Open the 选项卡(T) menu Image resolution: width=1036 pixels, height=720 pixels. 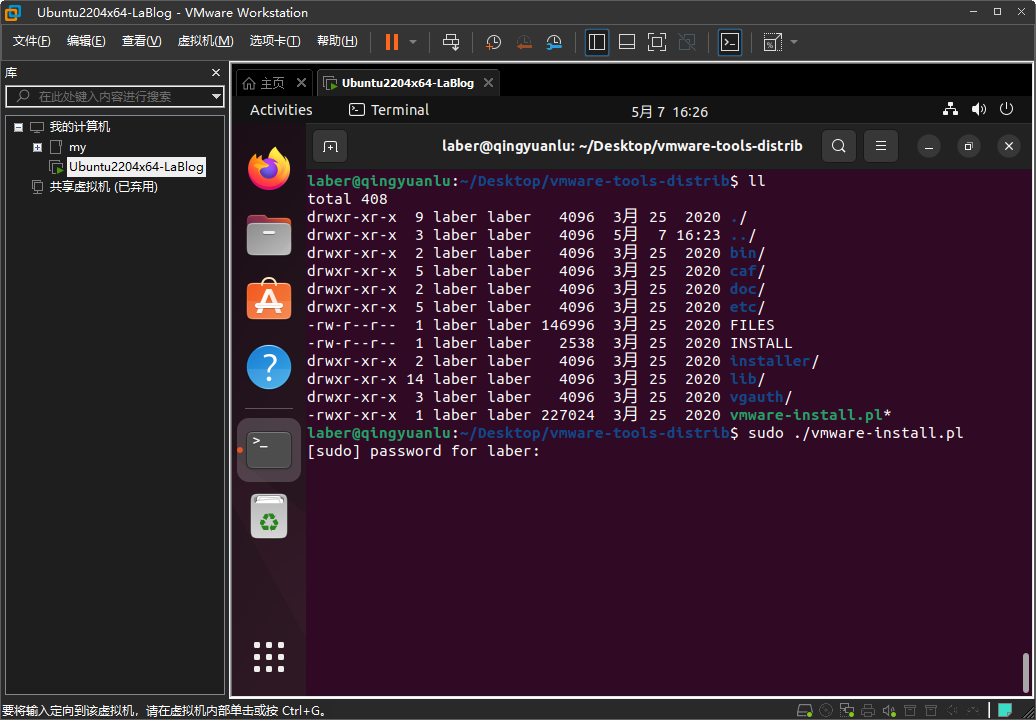(x=275, y=41)
